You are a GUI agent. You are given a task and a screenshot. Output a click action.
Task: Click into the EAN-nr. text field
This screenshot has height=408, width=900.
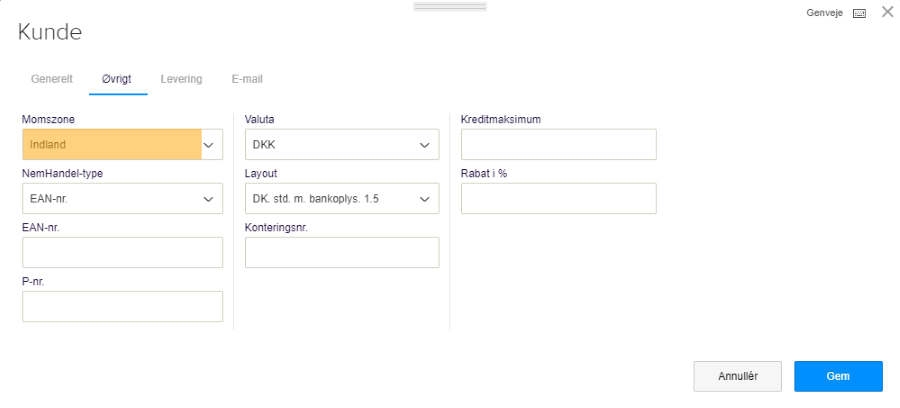click(122, 253)
